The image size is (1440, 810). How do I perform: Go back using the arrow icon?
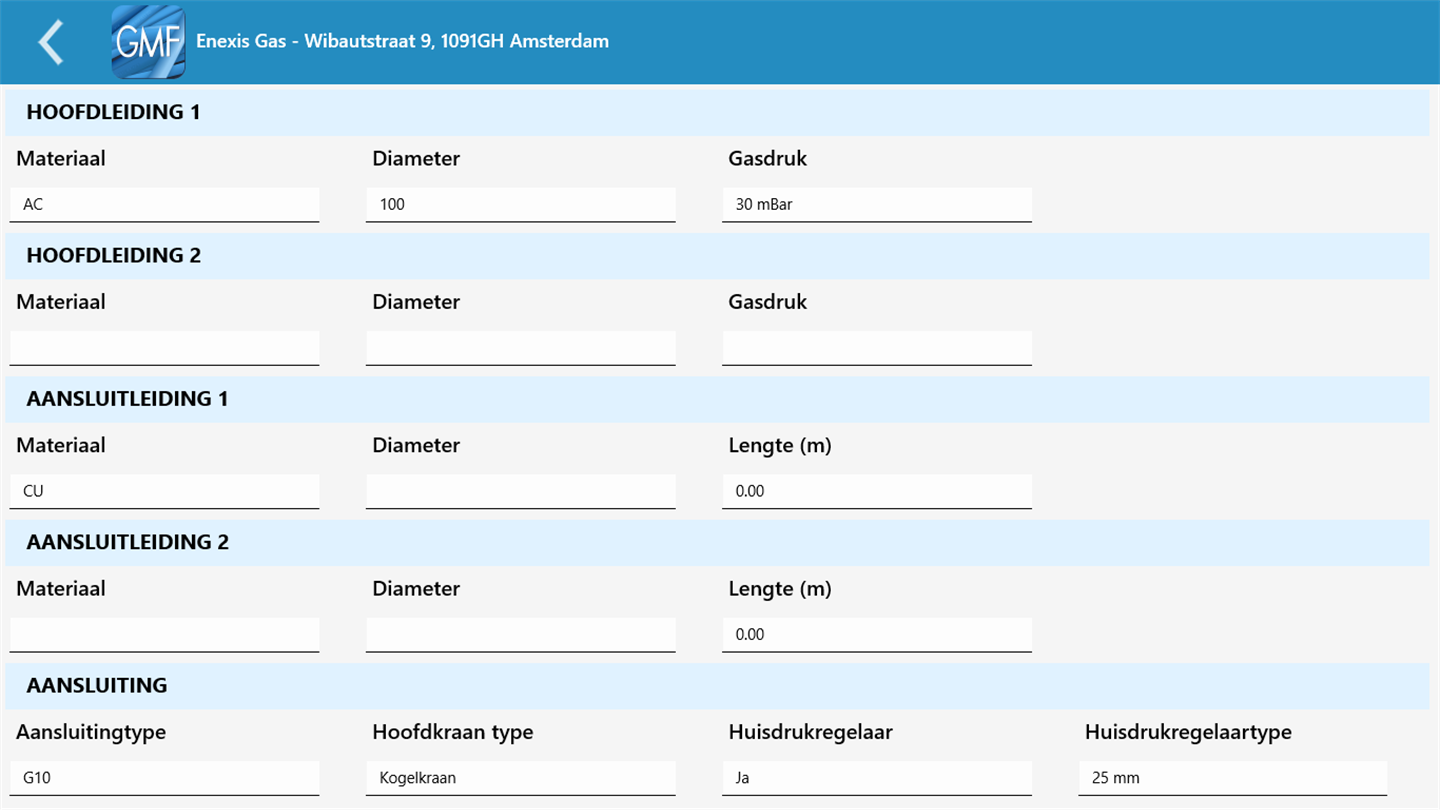point(51,42)
